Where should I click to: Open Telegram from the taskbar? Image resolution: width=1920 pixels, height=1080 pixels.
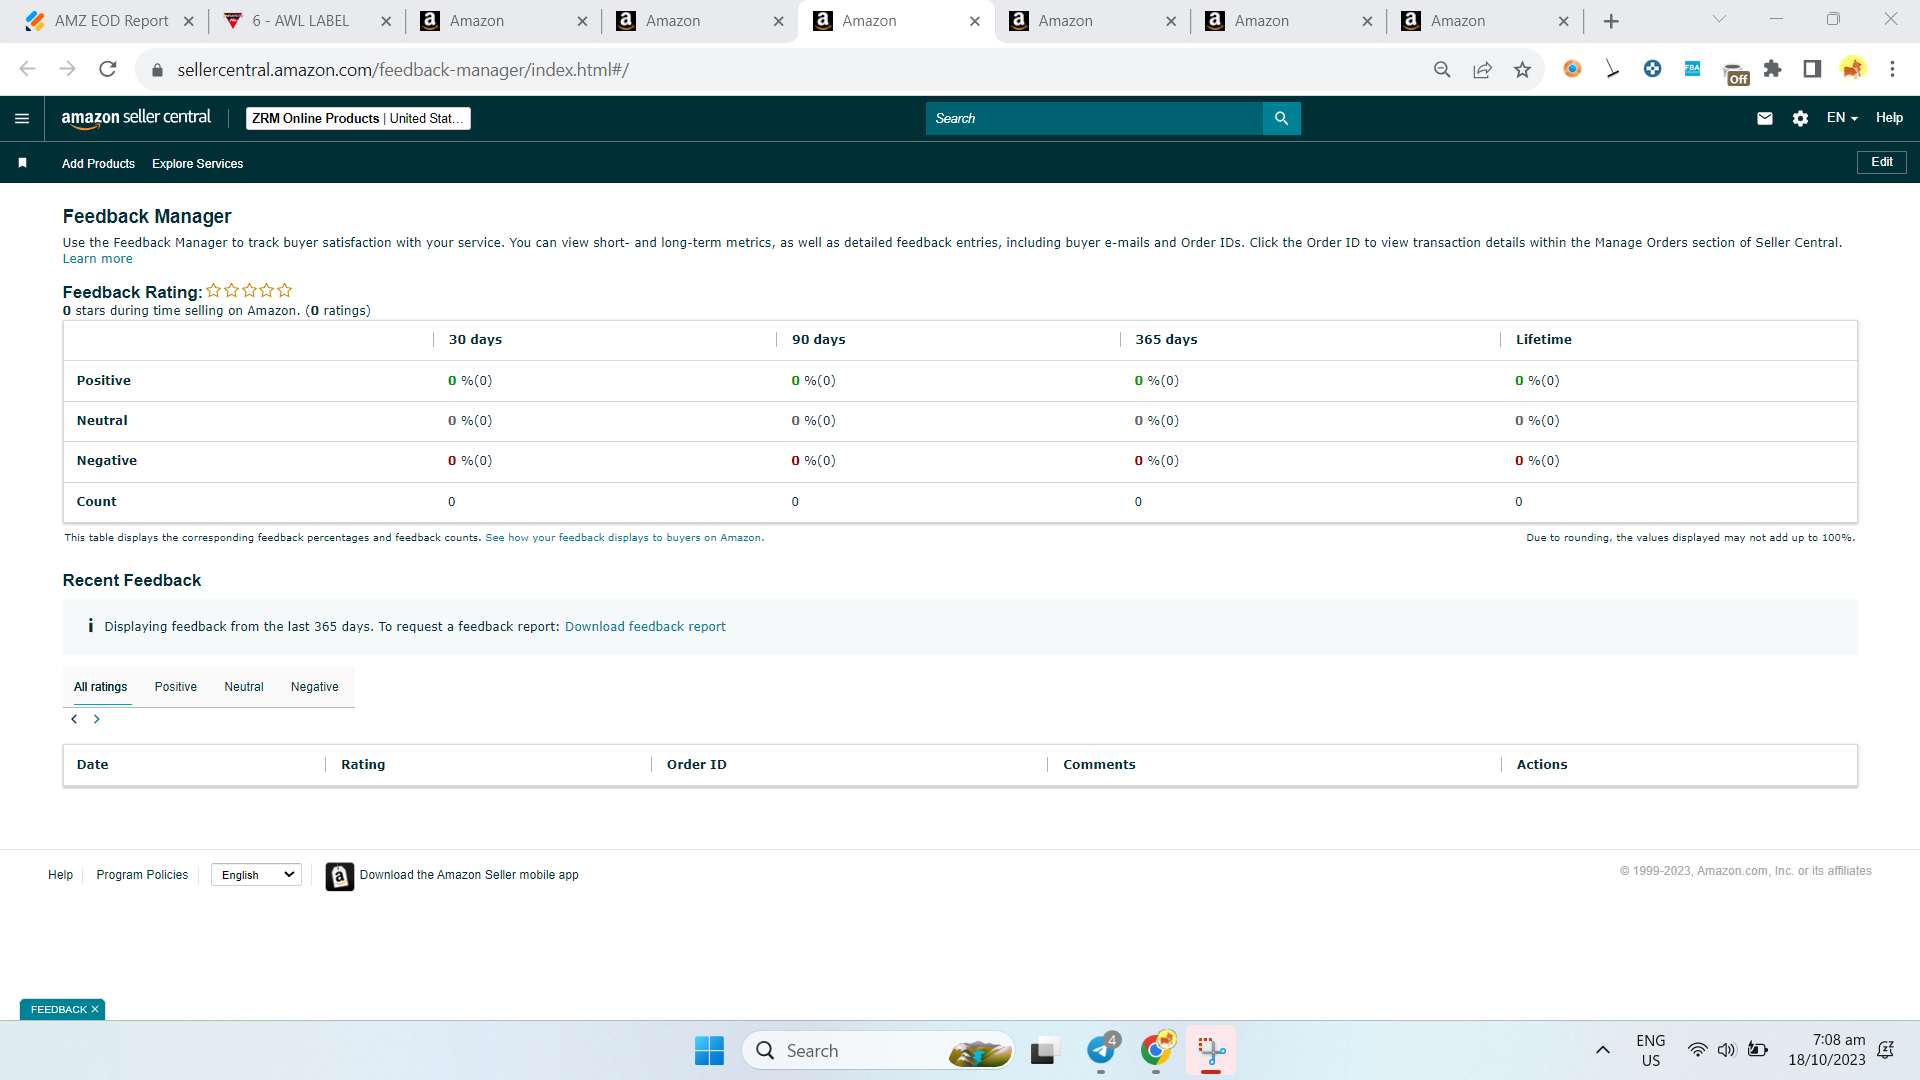pyautogui.click(x=1101, y=1050)
